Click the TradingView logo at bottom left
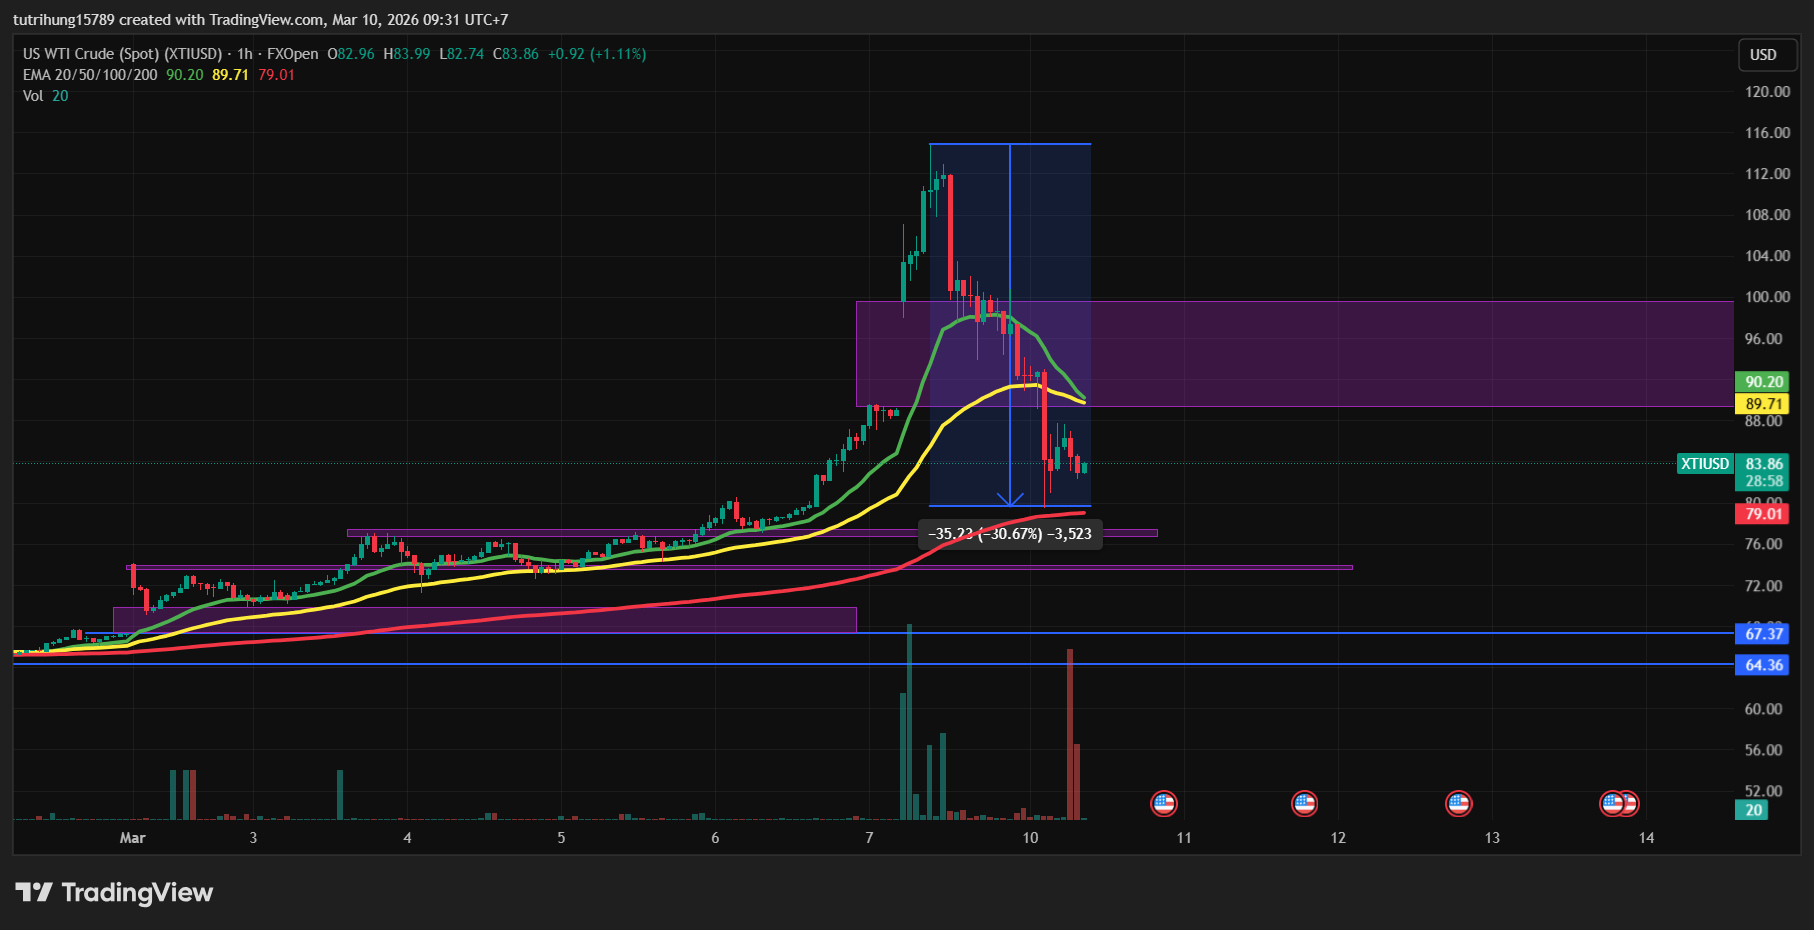The height and width of the screenshot is (930, 1814). pos(114,892)
